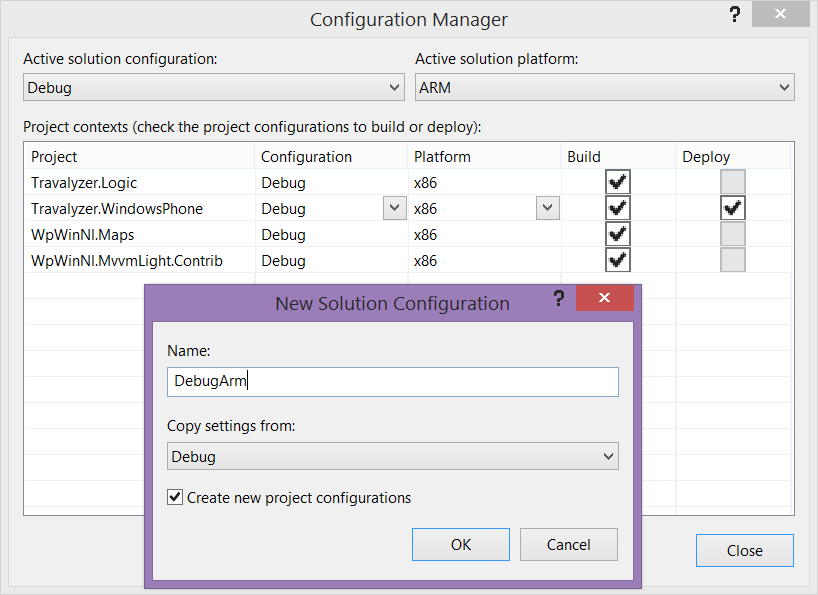Select the Travalyzer.WindowsPhone project name

pos(117,209)
